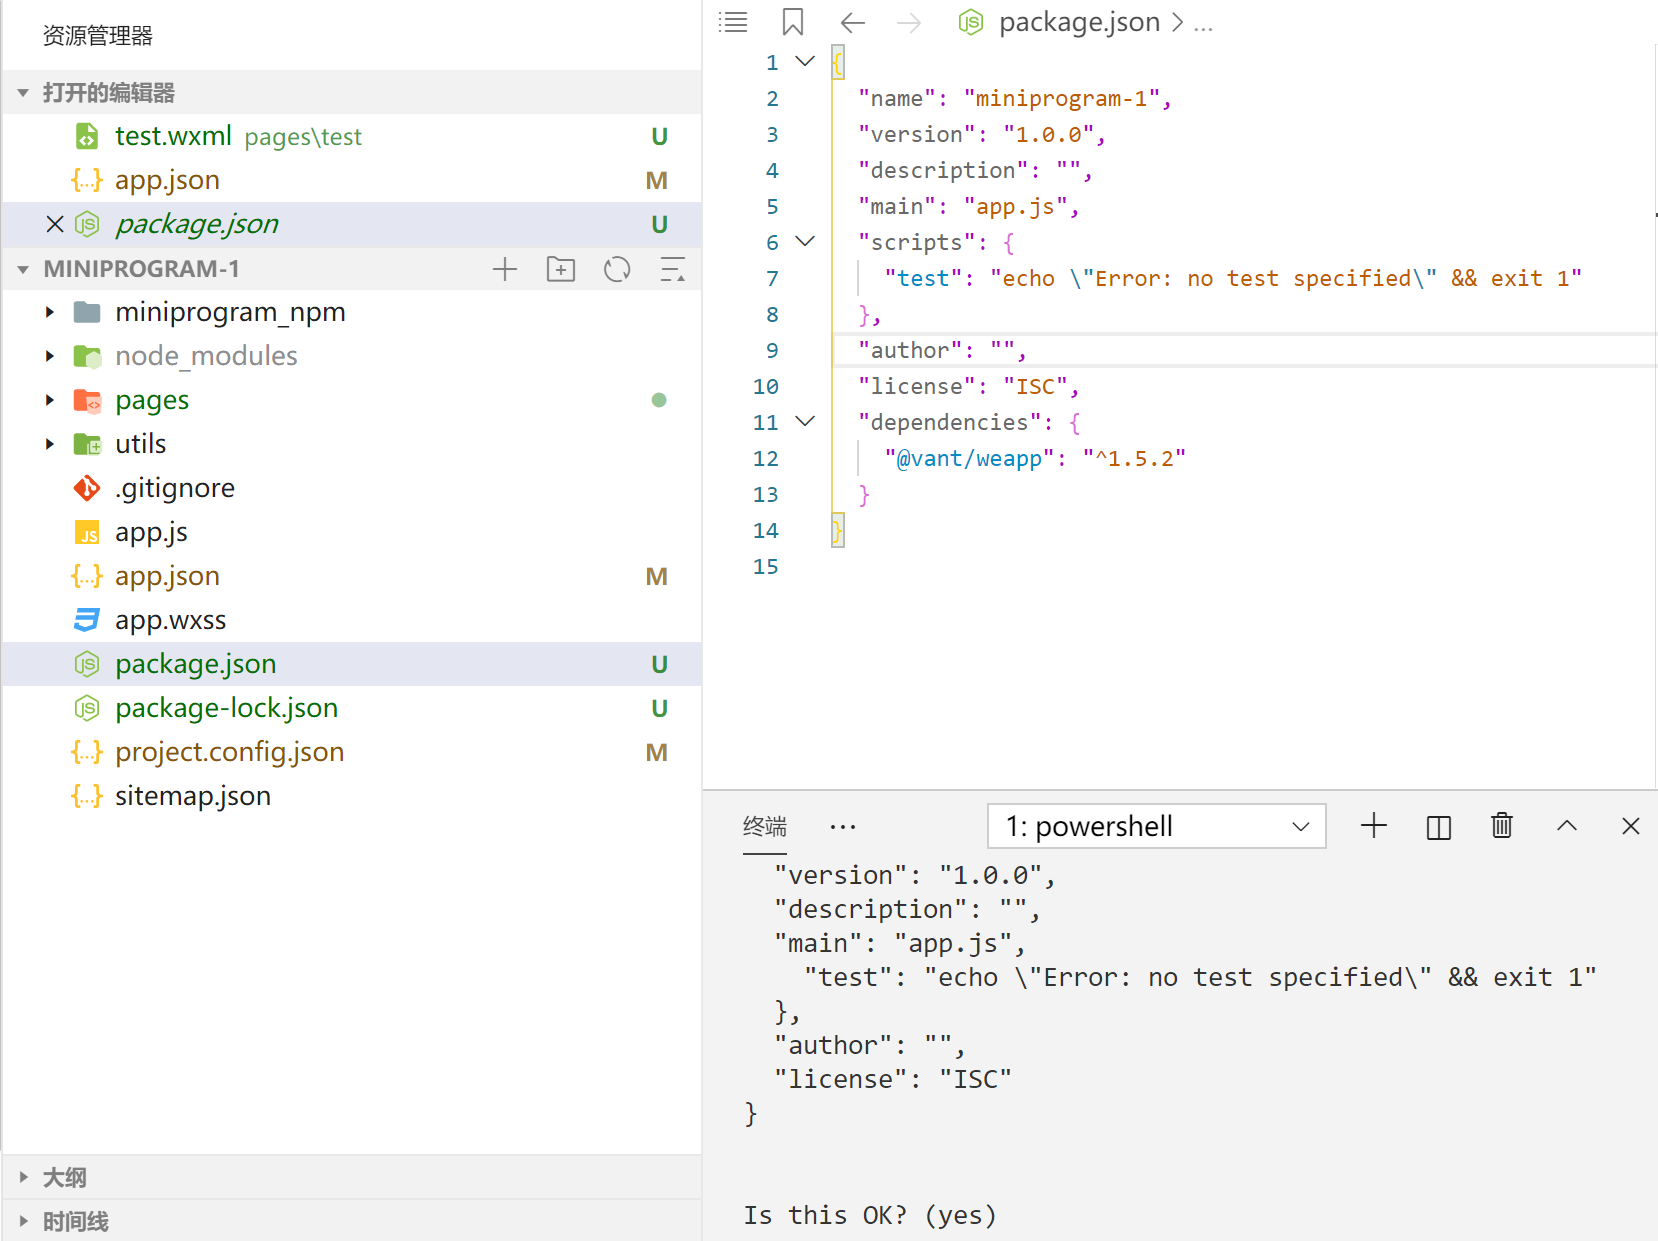
Task: Toggle the bookmark icon in the editor toolbar
Action: [x=793, y=22]
